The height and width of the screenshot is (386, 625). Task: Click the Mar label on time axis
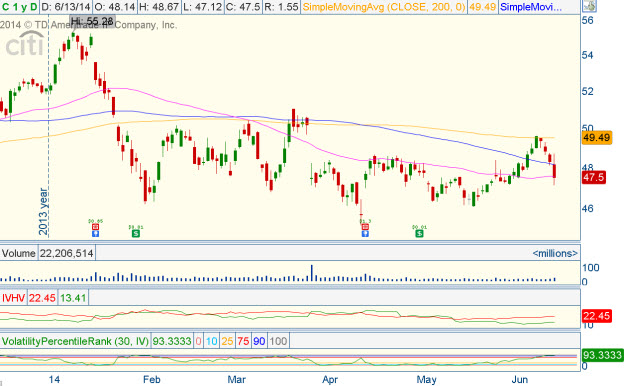coord(236,380)
